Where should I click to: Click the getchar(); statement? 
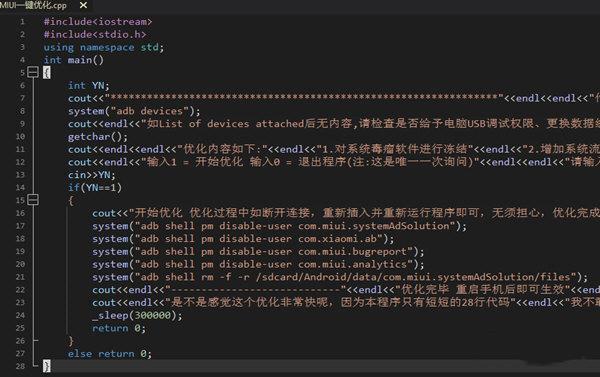tap(98, 137)
